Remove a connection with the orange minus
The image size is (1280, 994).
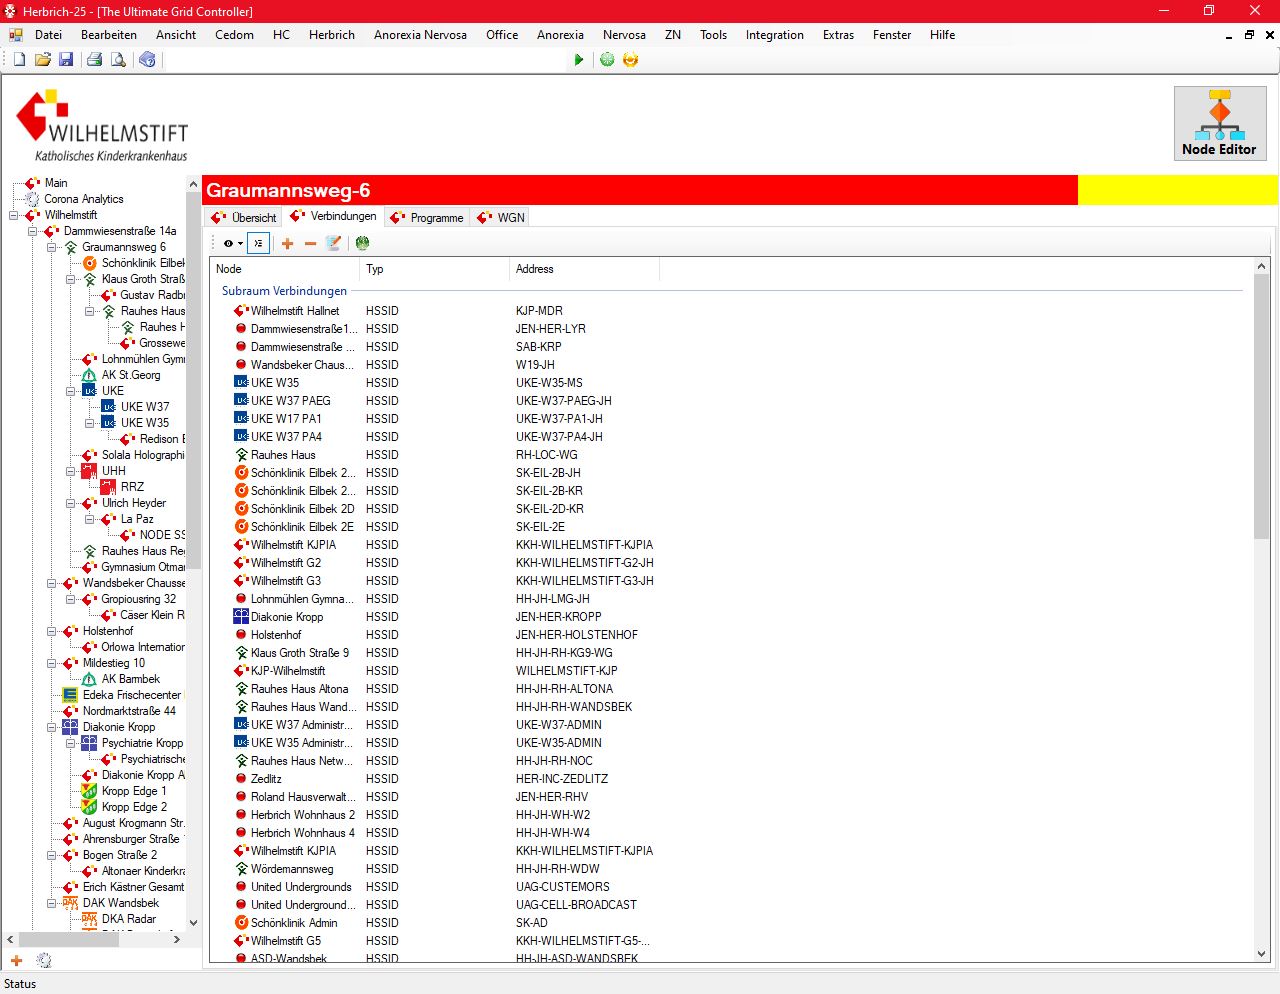[310, 243]
